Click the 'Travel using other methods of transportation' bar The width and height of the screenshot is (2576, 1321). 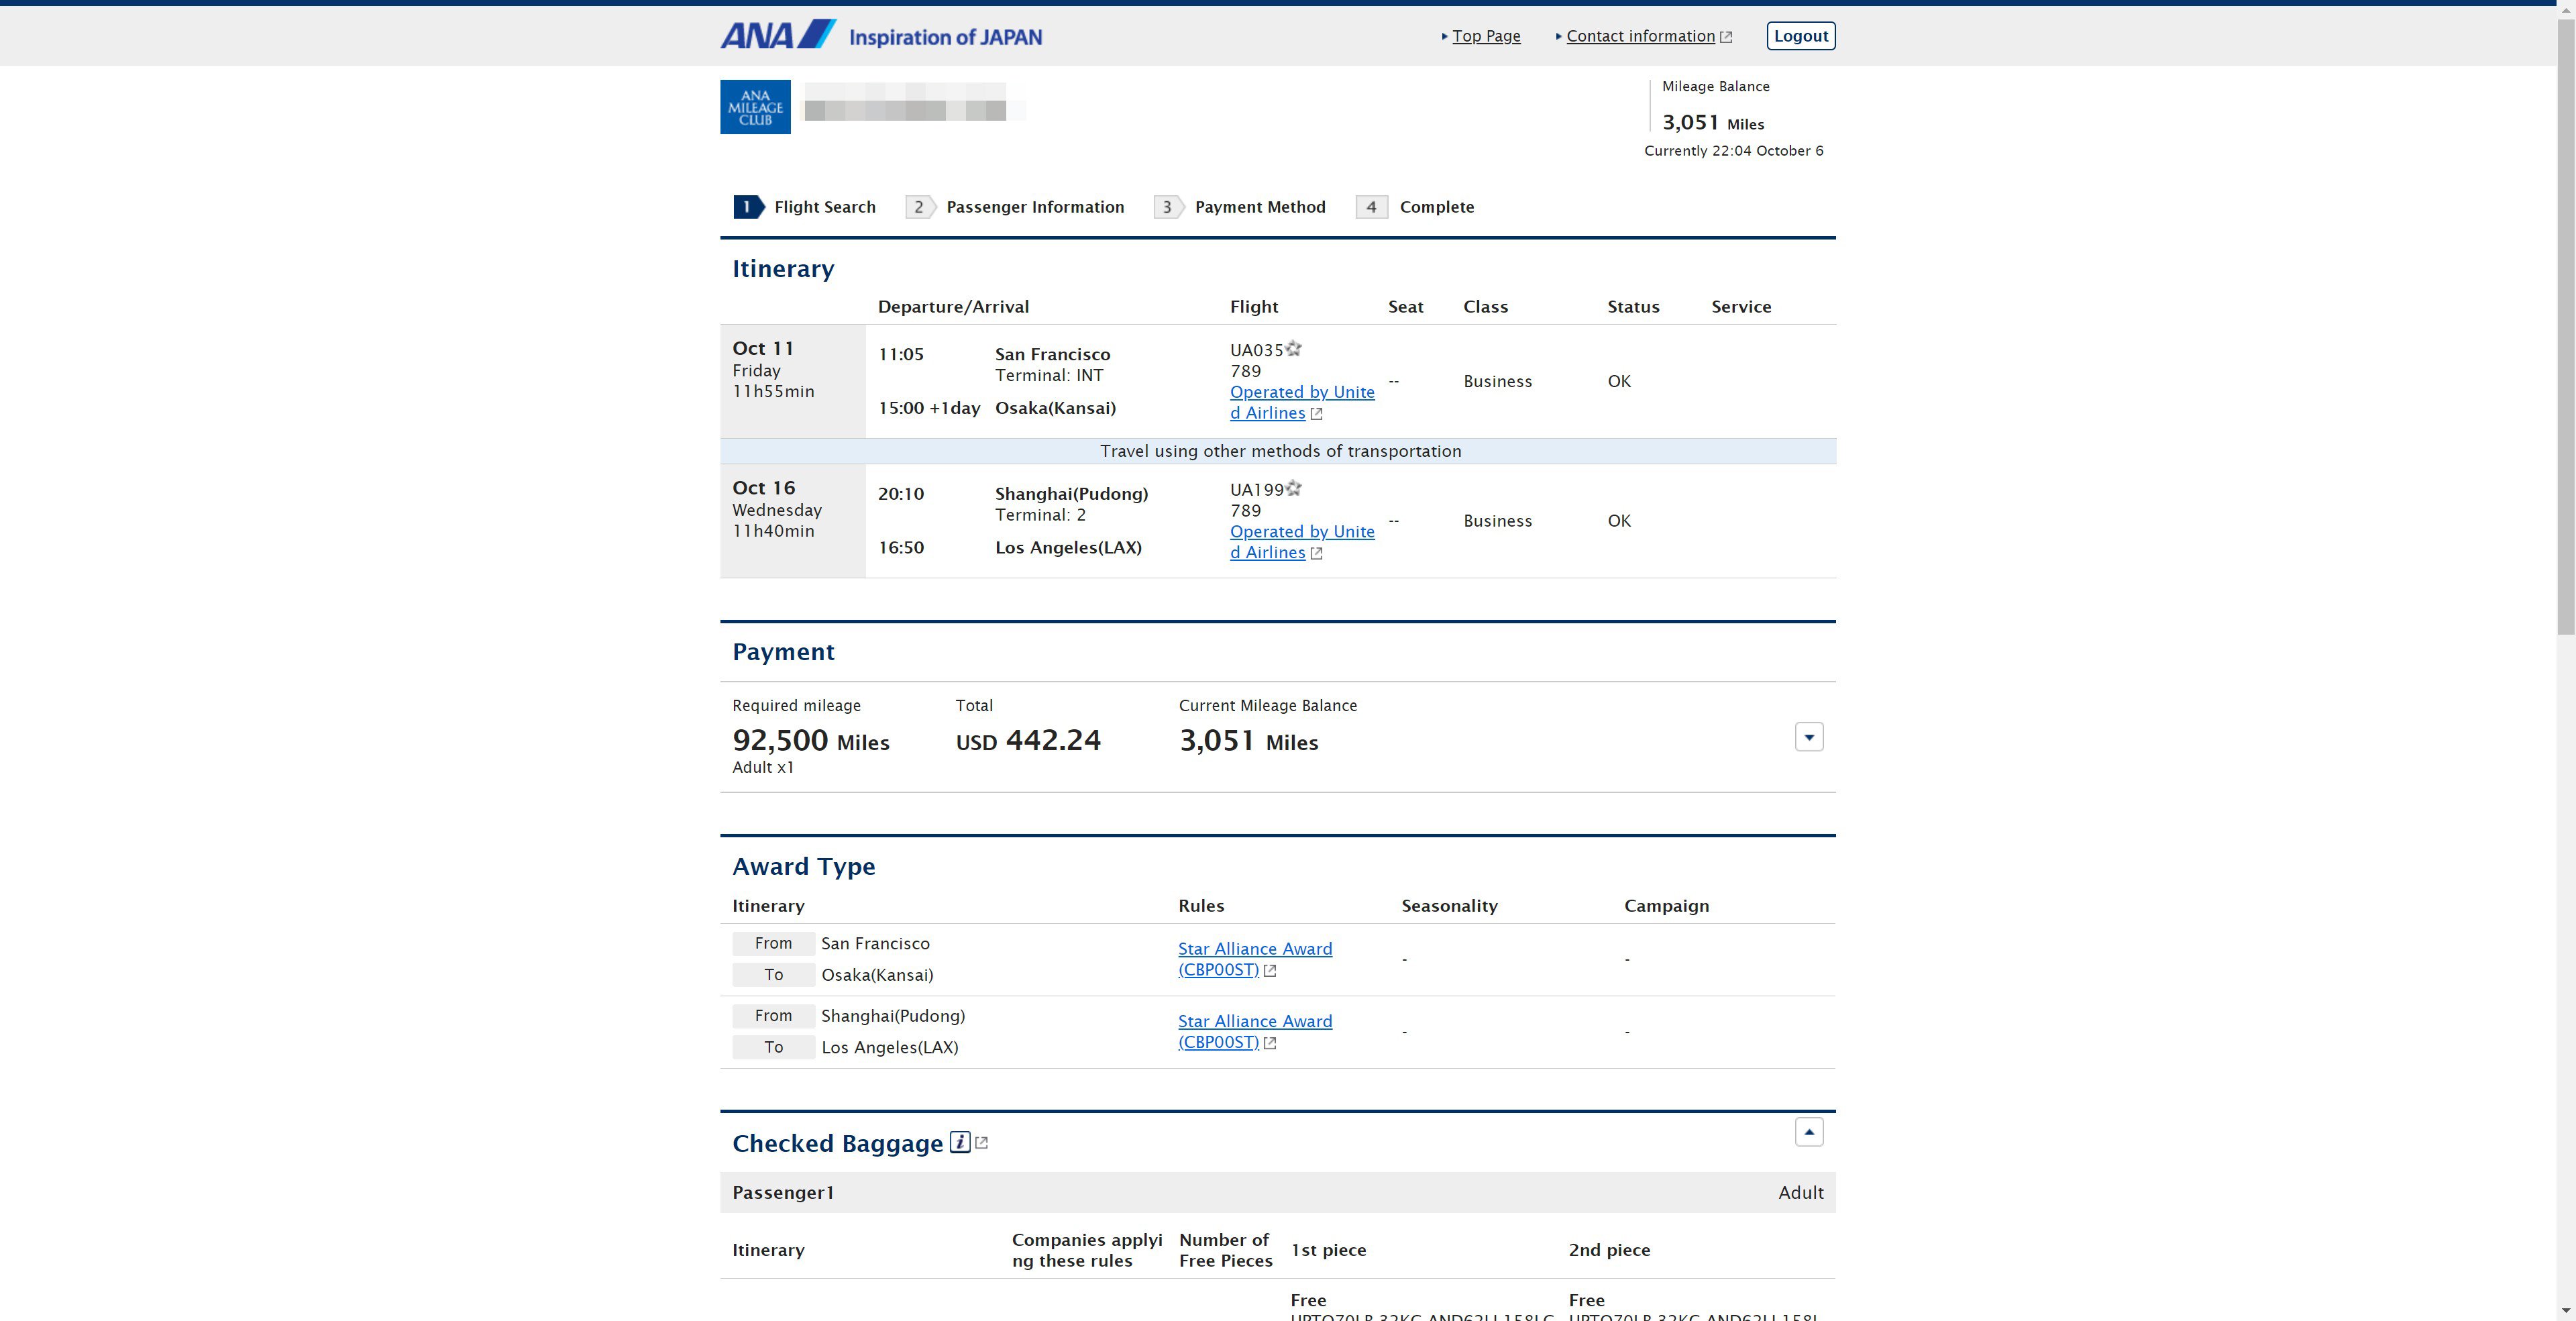[1278, 451]
